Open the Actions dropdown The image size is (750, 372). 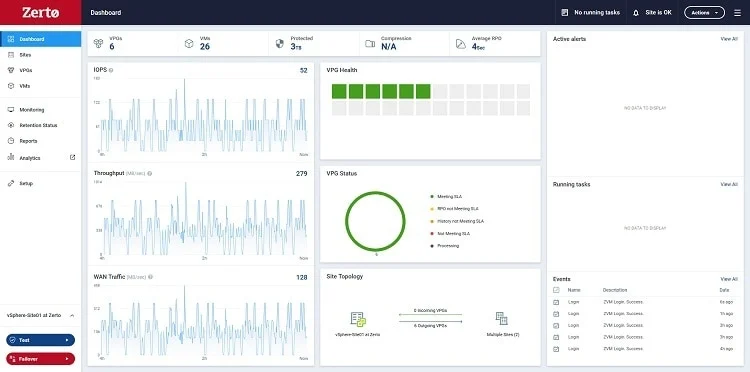[704, 13]
